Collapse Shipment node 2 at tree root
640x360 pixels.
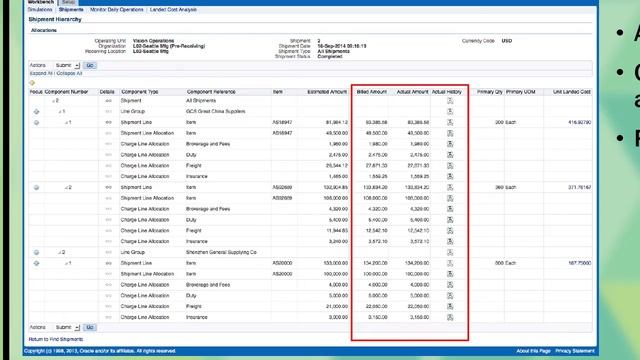pos(53,101)
